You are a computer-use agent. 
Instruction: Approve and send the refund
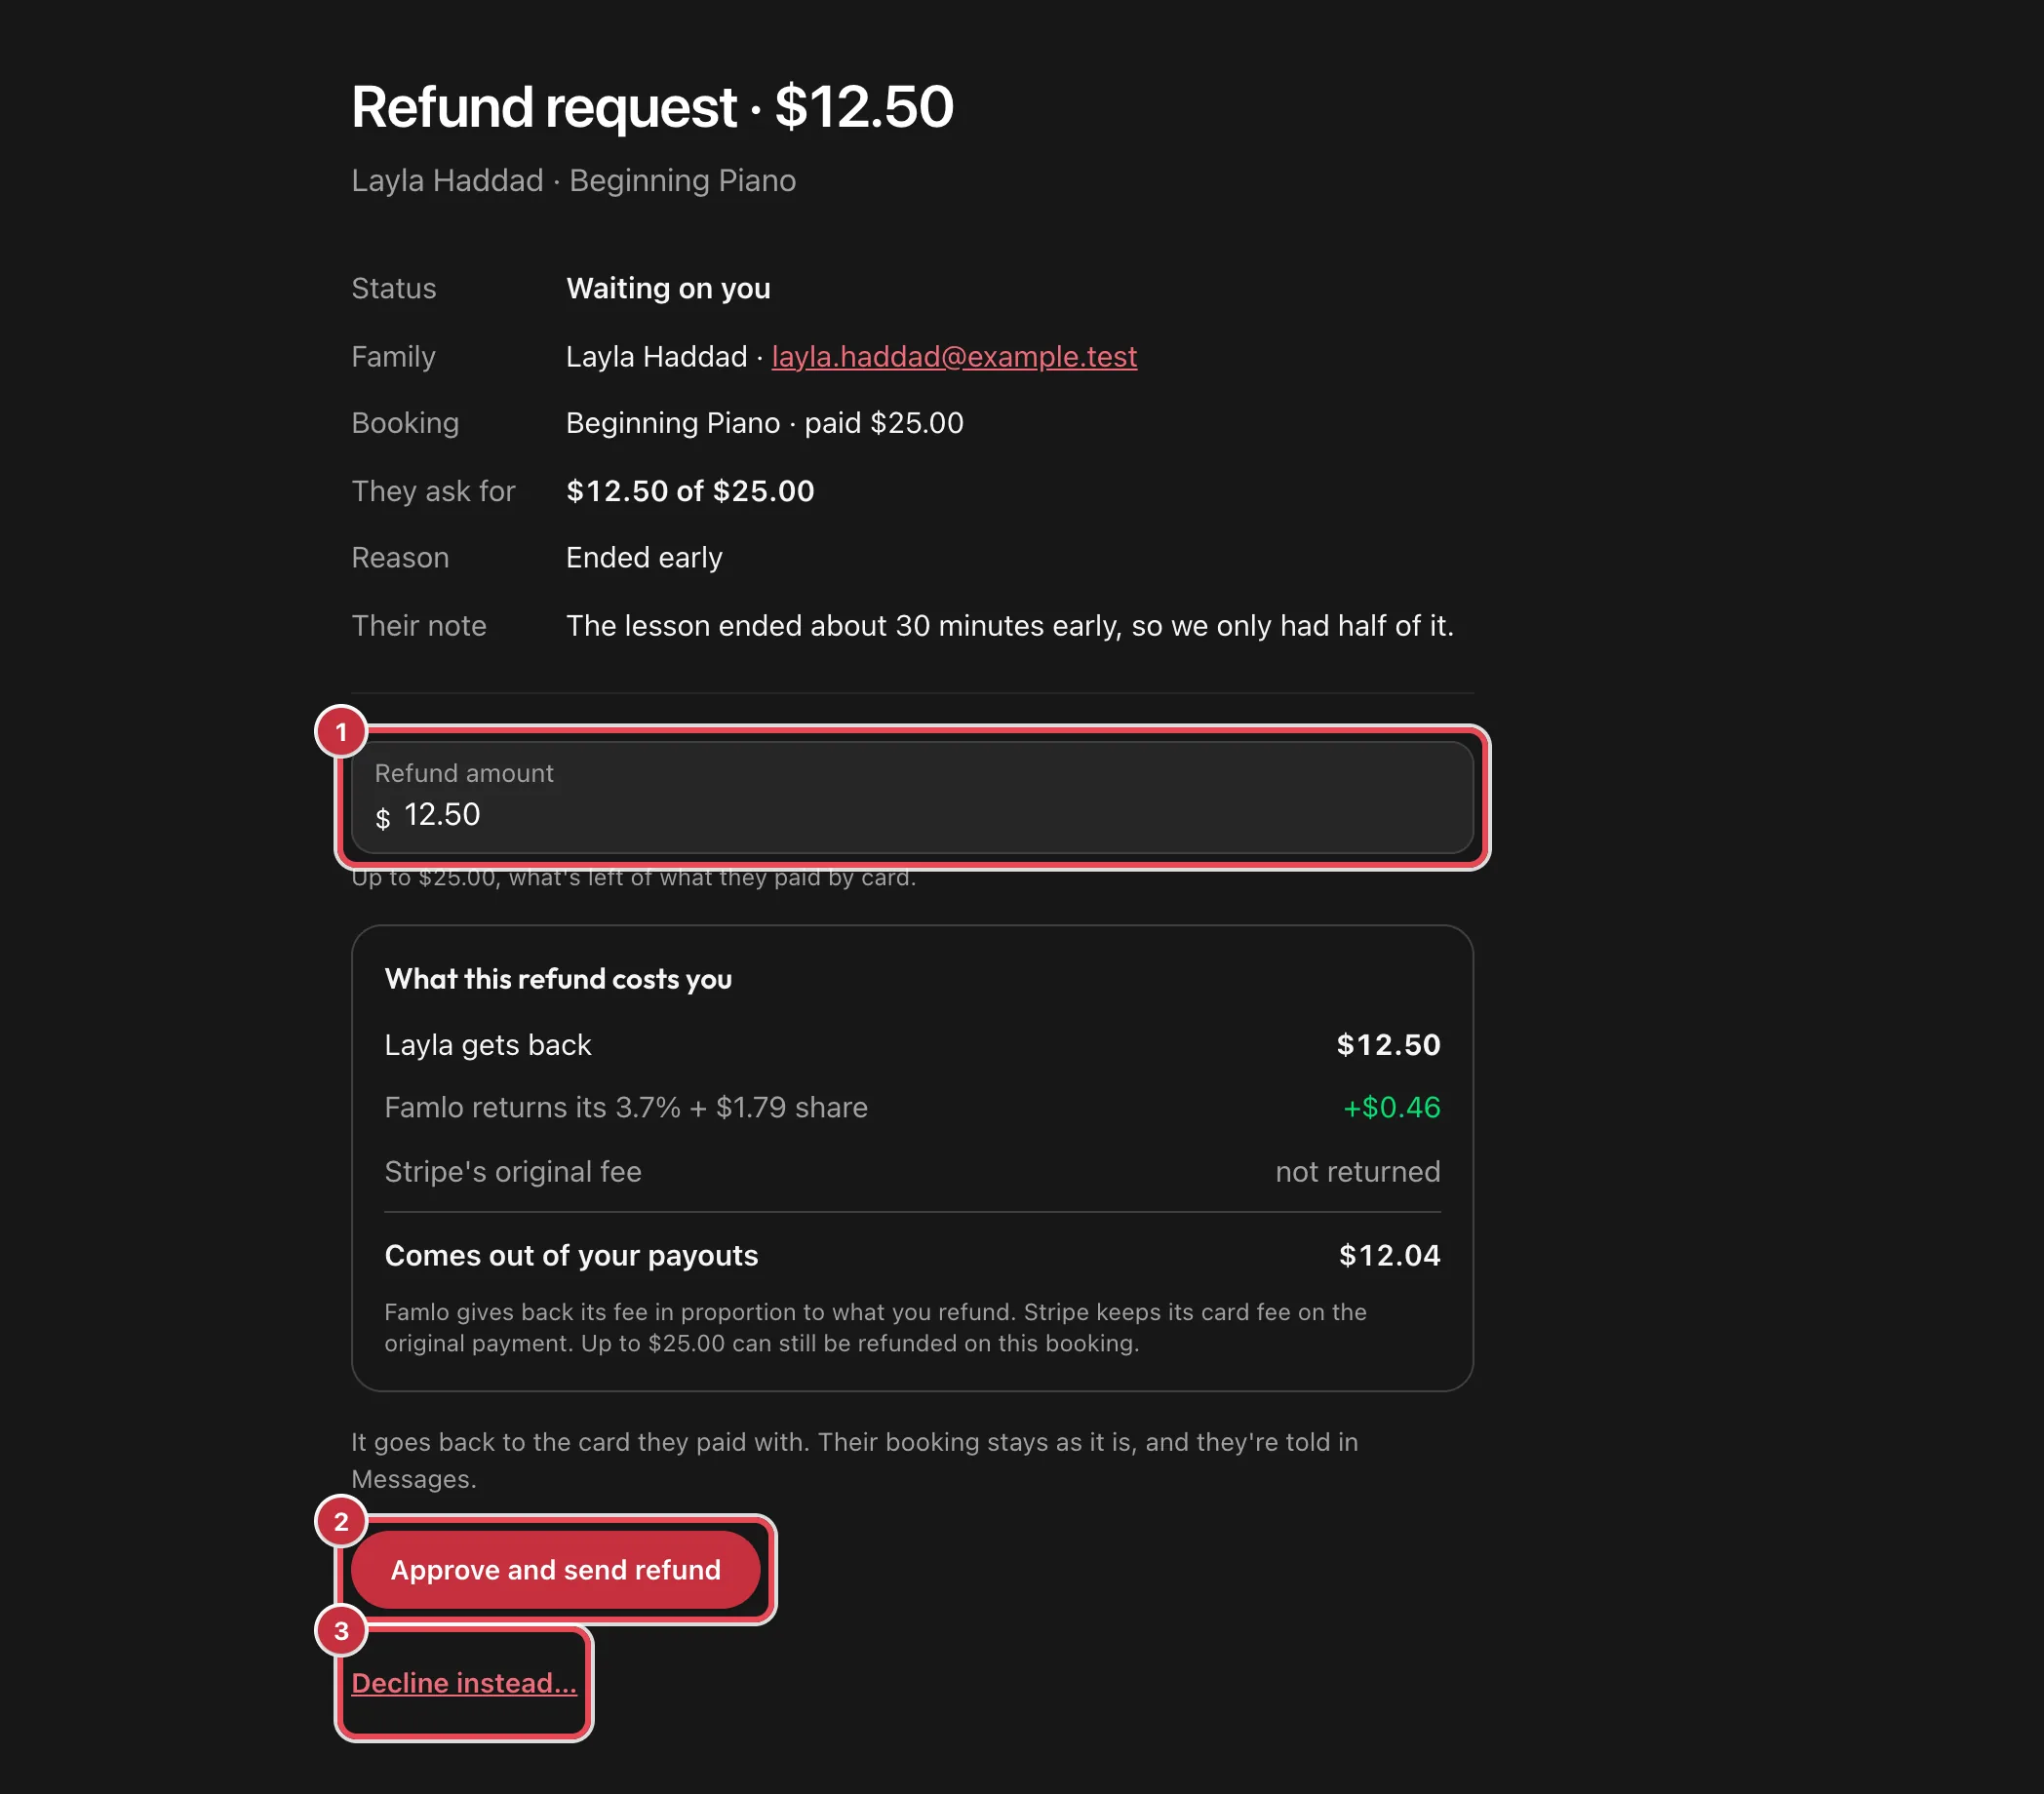click(x=555, y=1569)
